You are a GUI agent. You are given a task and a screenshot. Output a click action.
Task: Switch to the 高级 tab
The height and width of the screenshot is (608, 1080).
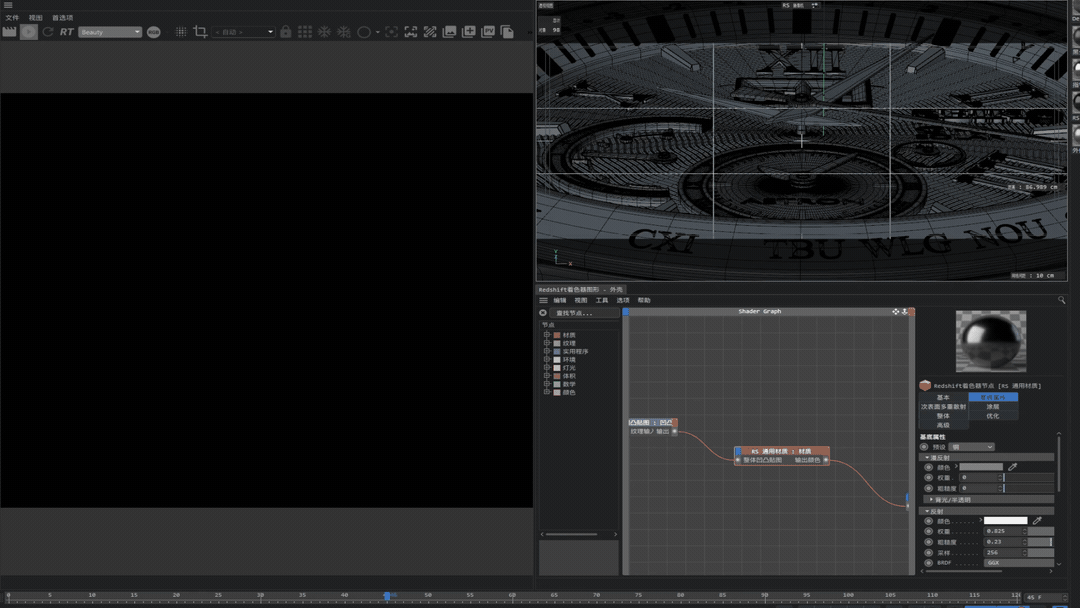[x=943, y=425]
